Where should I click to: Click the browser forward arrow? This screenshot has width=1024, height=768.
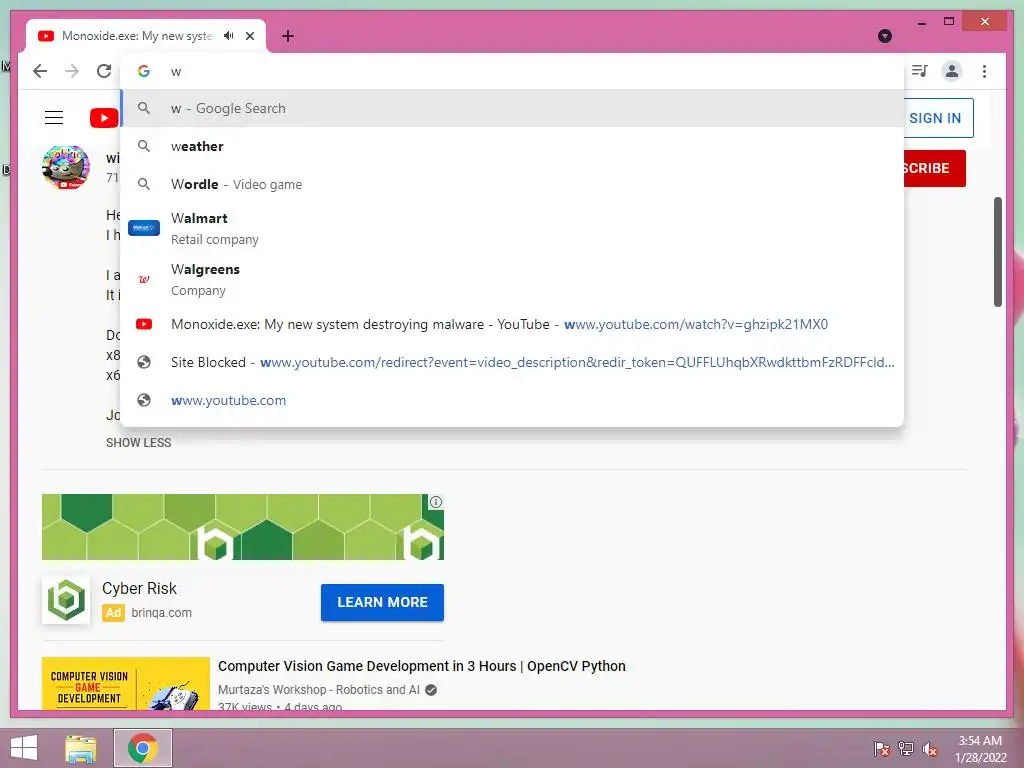(x=72, y=71)
